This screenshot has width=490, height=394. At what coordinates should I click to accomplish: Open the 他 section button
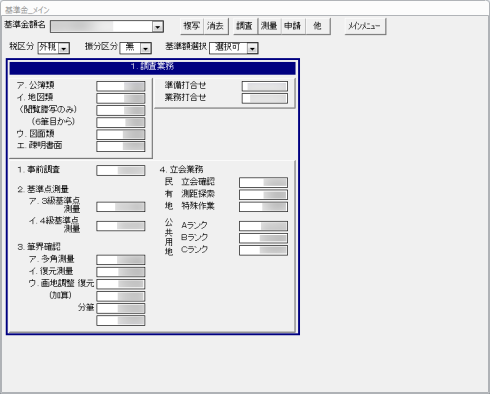[318, 26]
